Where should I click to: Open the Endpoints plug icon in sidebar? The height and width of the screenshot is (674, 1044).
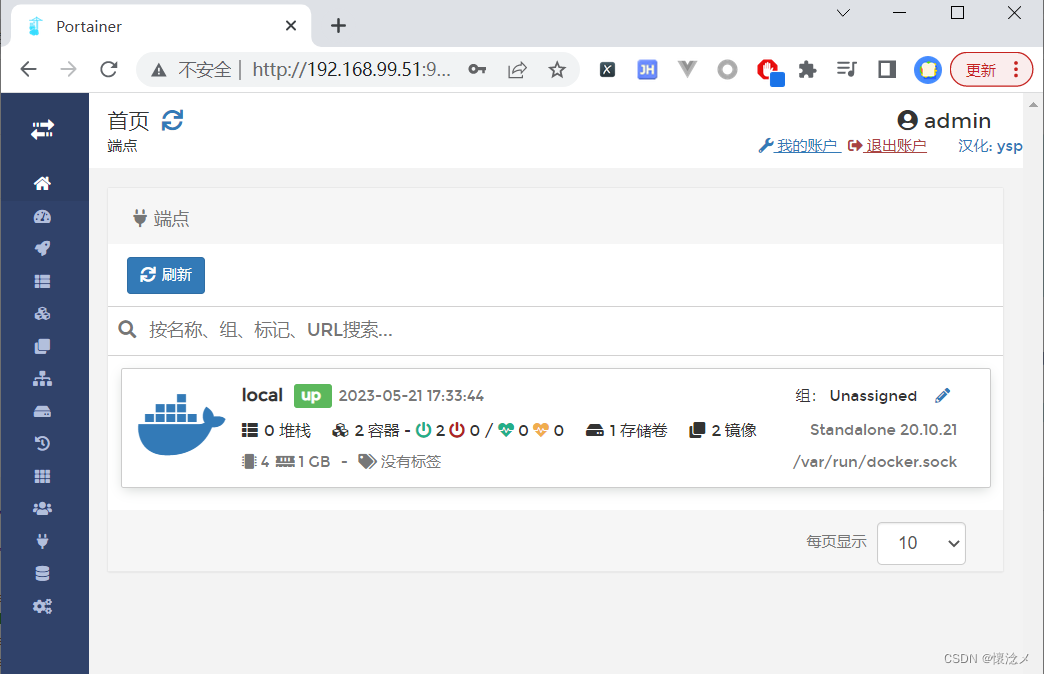pos(42,541)
